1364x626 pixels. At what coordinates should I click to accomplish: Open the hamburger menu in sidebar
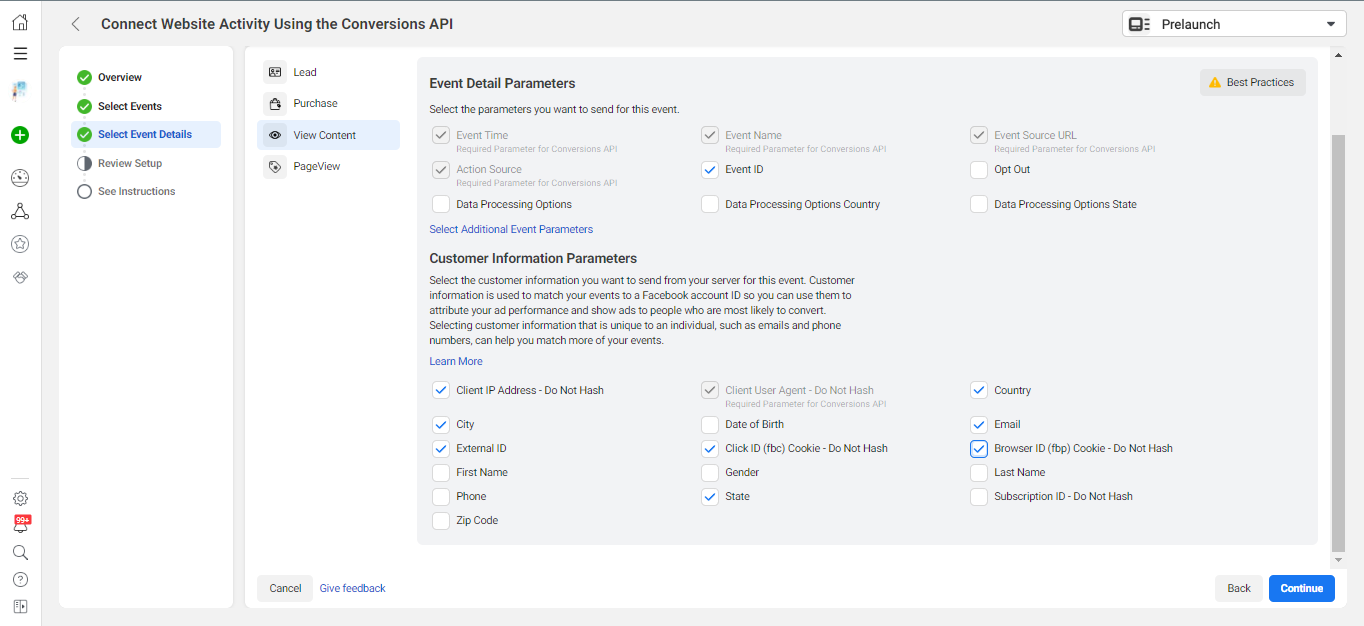pyautogui.click(x=20, y=54)
